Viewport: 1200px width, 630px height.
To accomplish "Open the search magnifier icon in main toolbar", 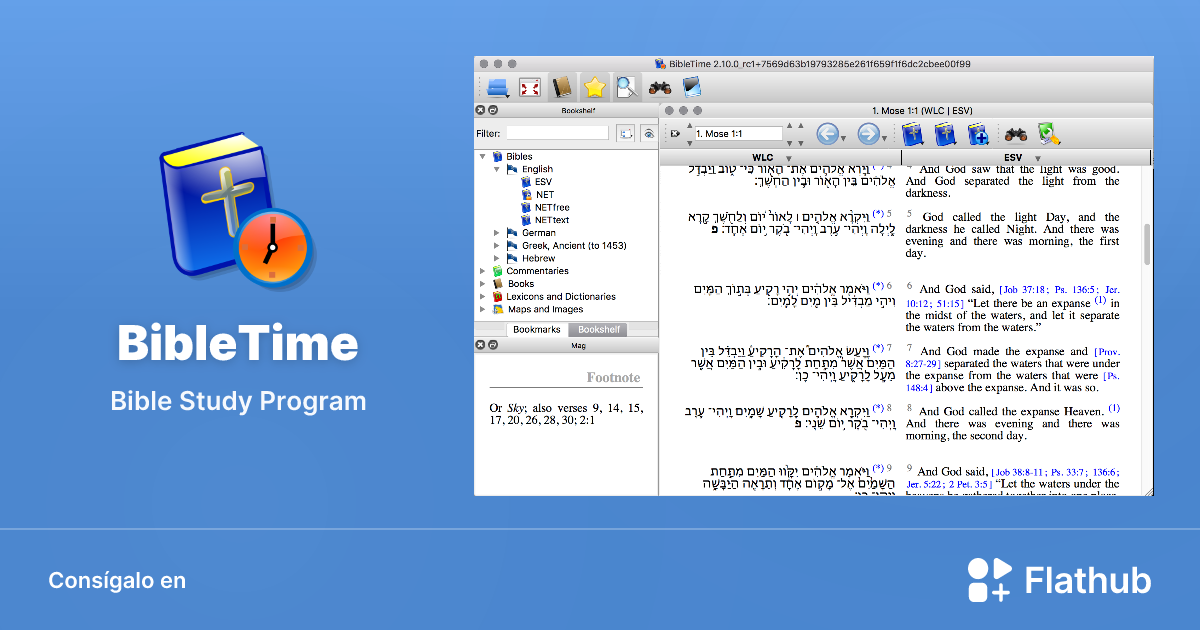I will pos(627,87).
